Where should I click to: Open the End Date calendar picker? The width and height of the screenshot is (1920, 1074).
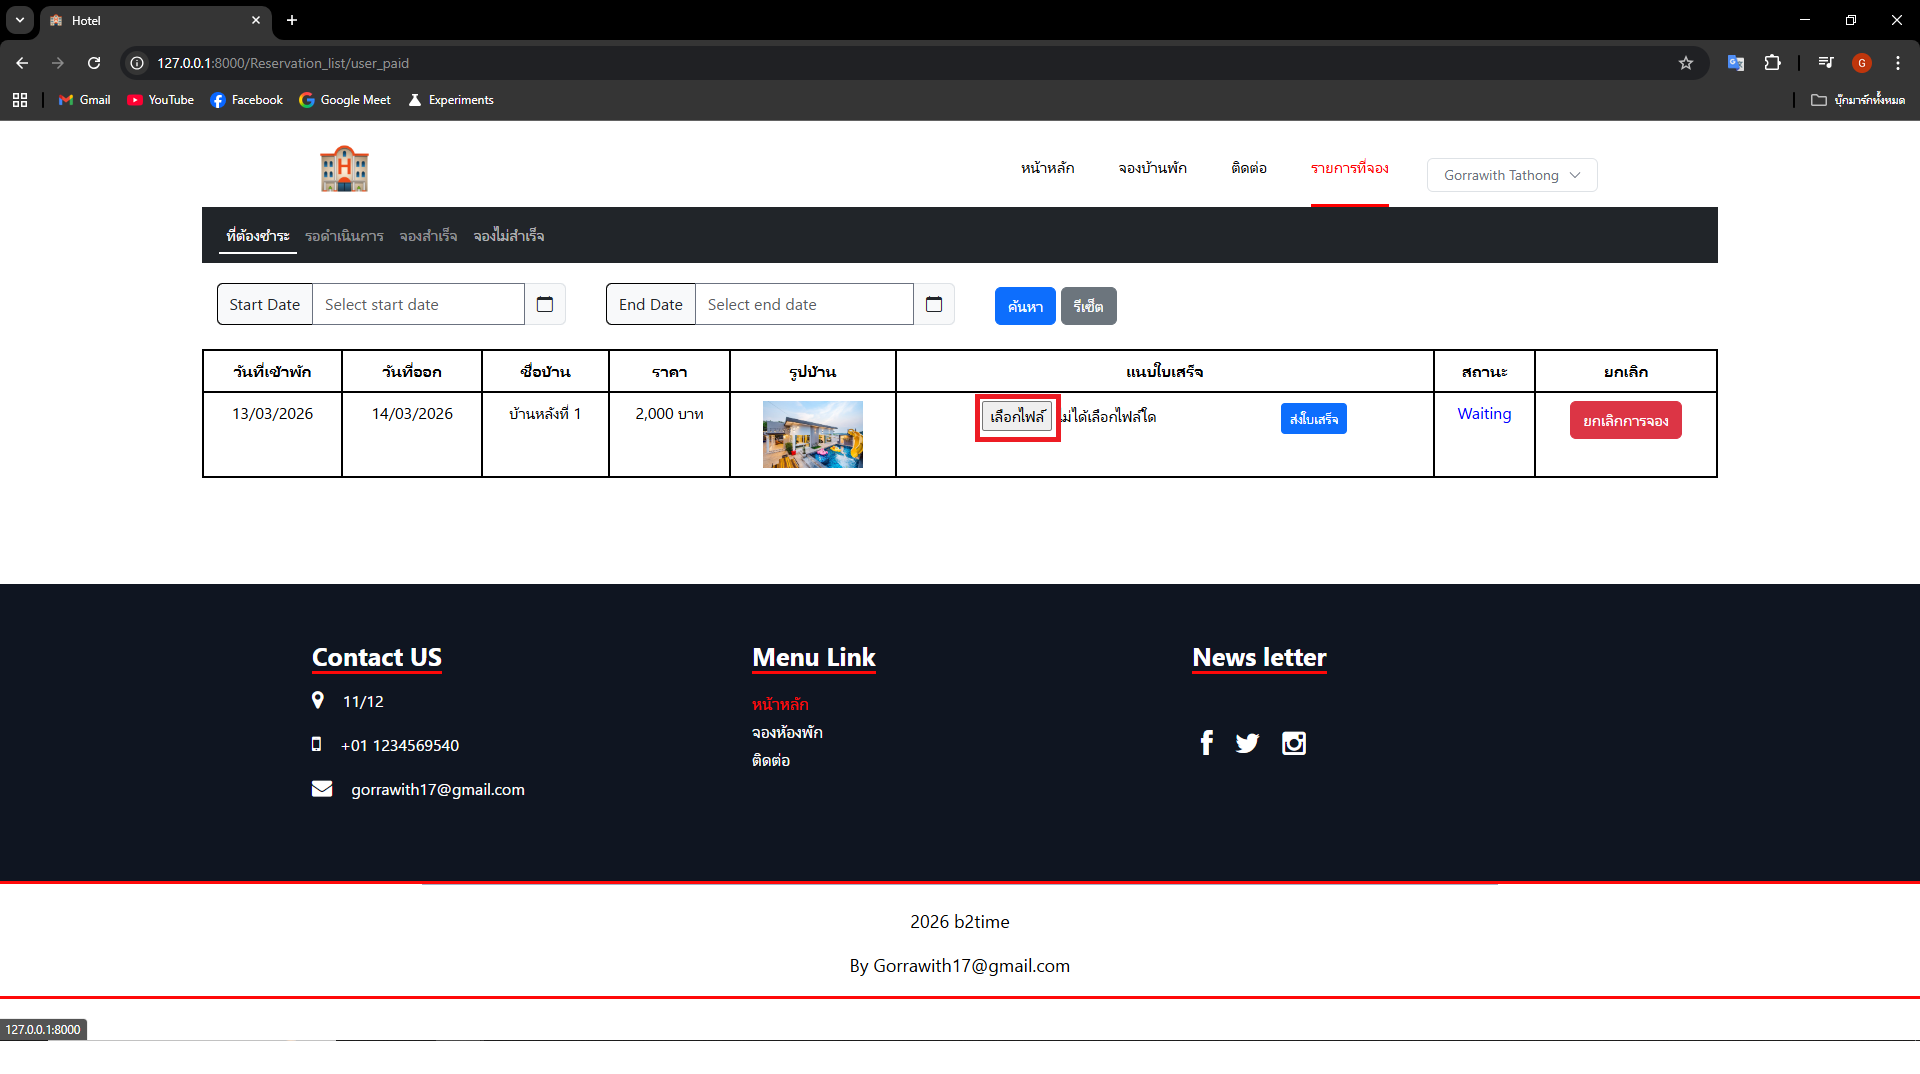(x=934, y=305)
